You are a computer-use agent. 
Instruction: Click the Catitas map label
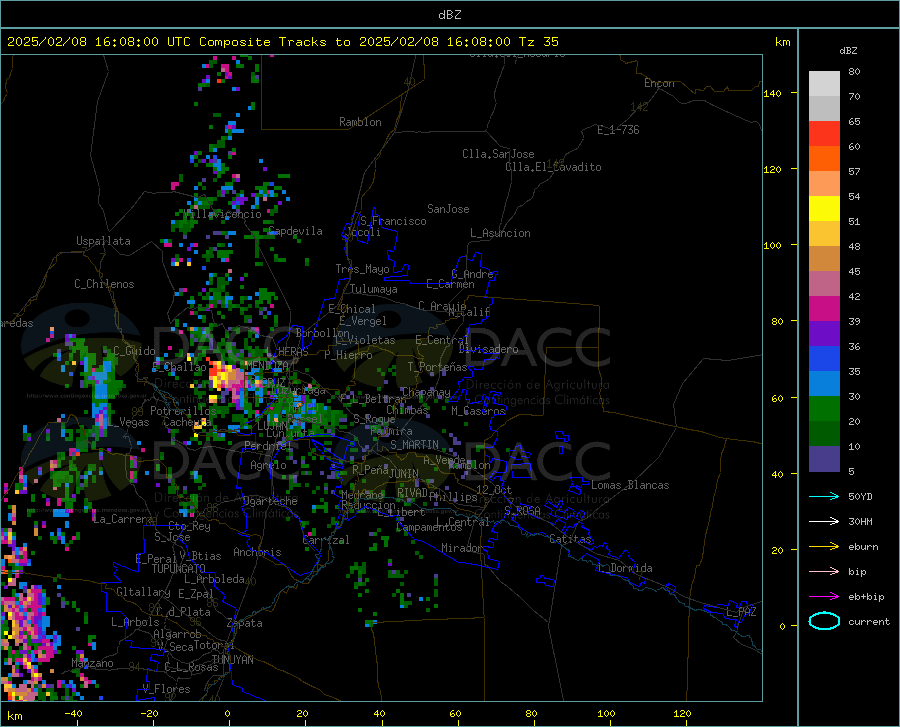coord(570,539)
